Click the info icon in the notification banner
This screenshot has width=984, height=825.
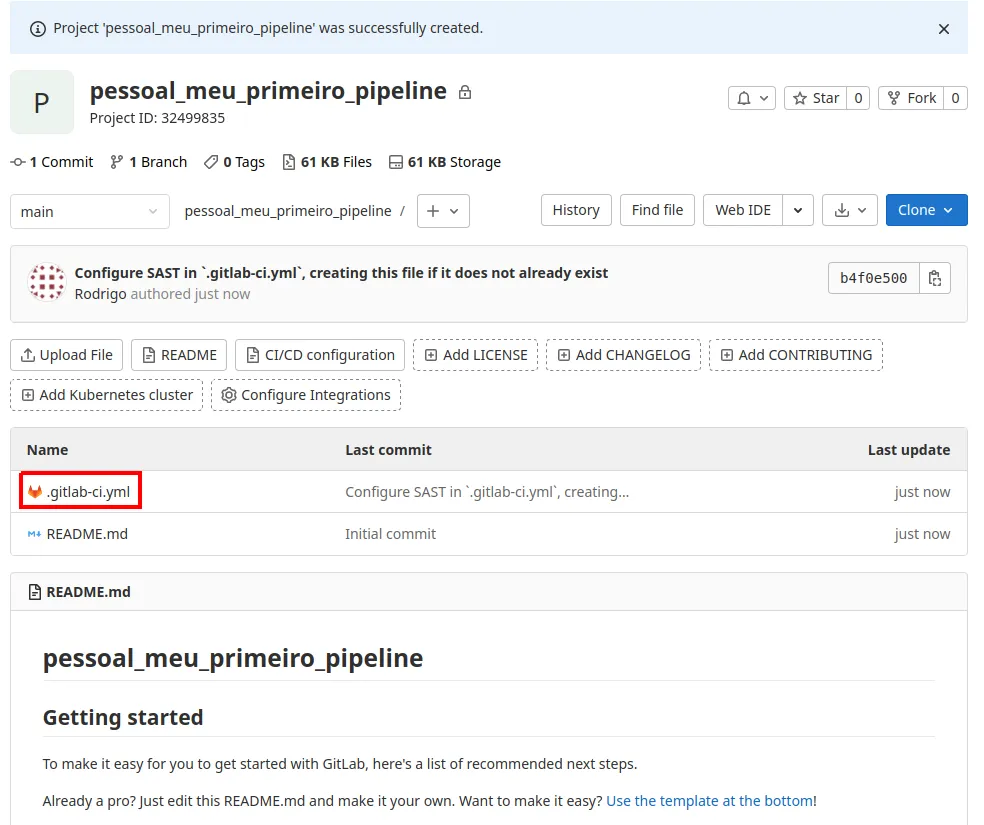(38, 29)
